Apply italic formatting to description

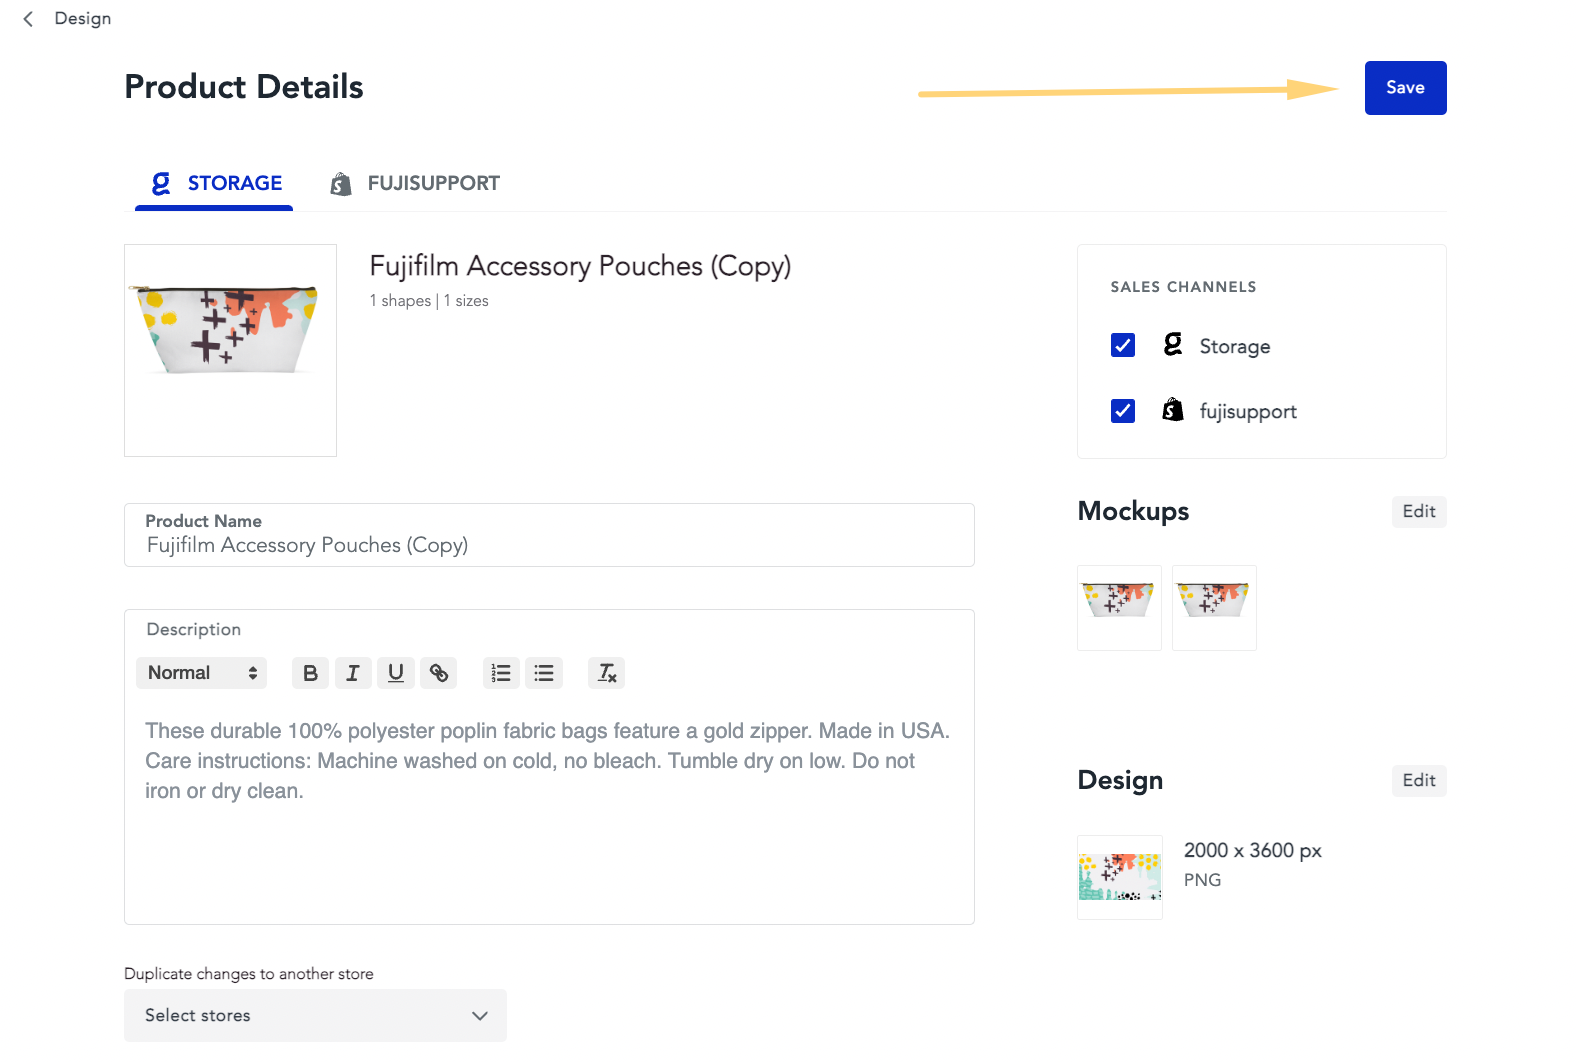353,673
